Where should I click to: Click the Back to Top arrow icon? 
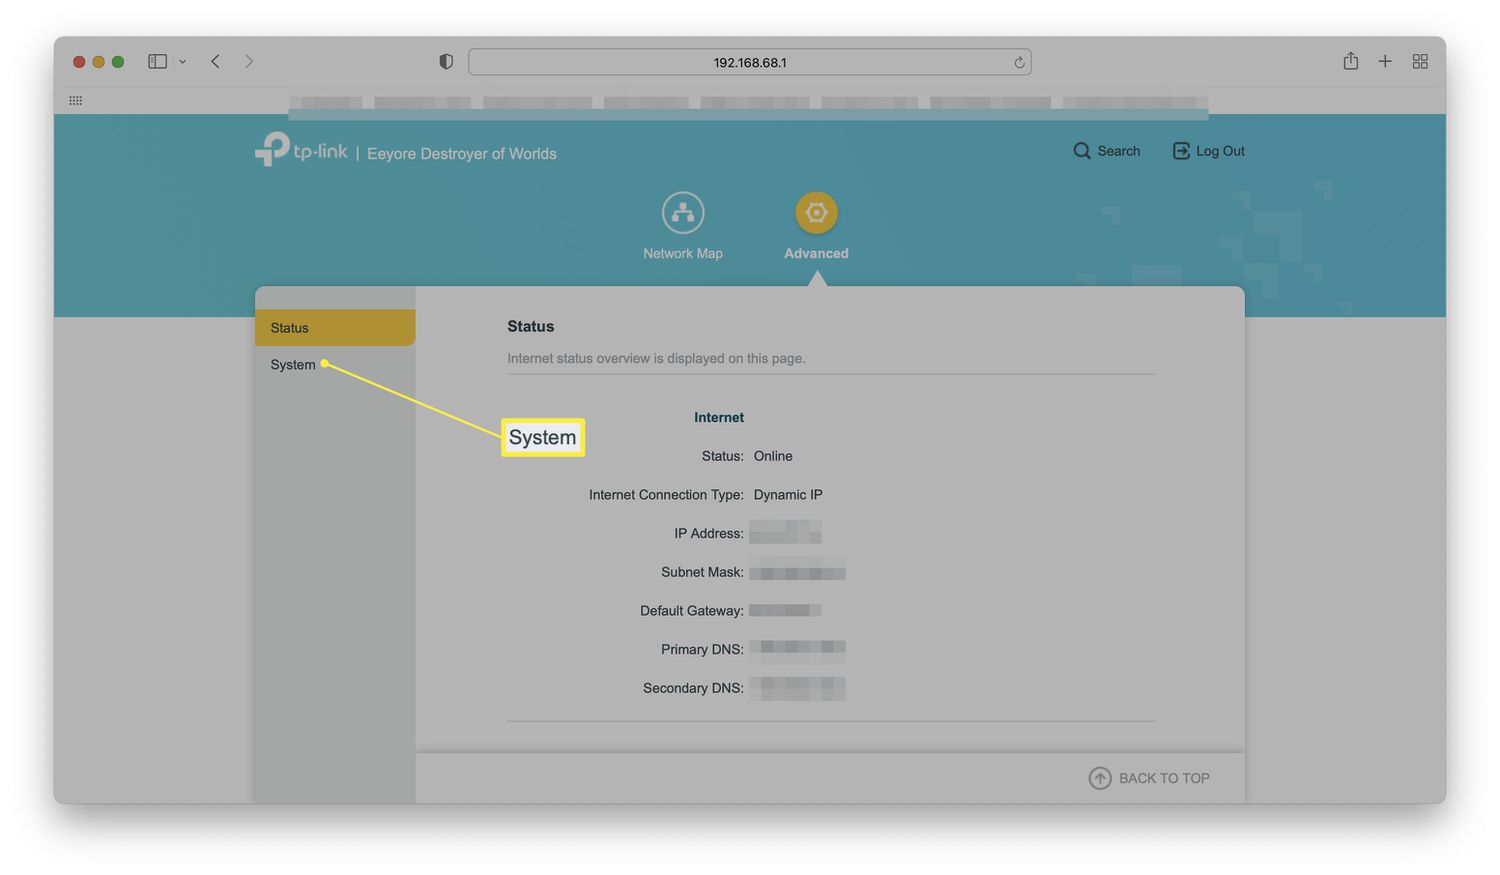click(1099, 778)
